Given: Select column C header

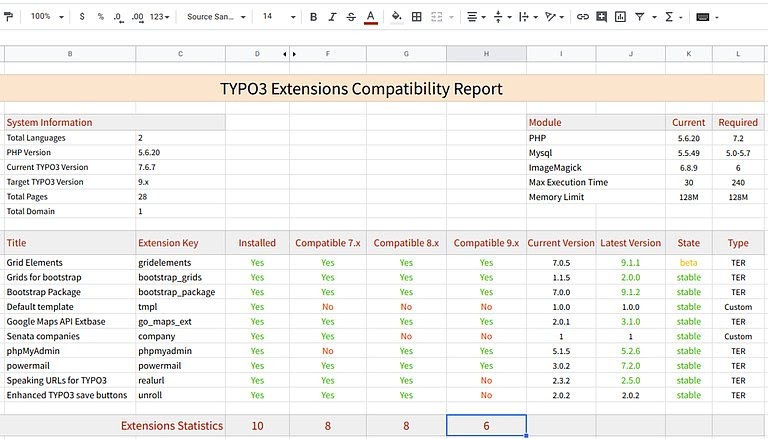Looking at the screenshot, I should point(180,54).
